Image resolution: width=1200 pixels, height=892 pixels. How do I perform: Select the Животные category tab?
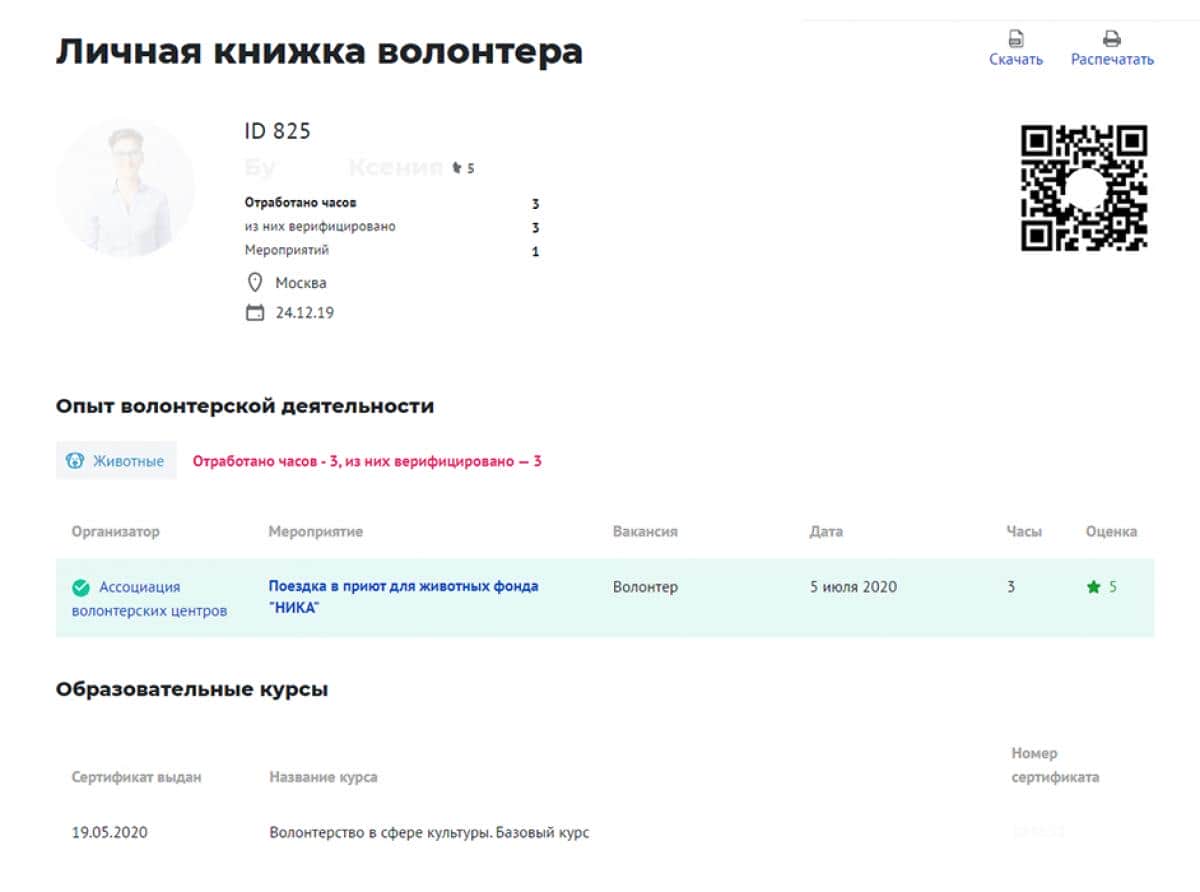tap(116, 461)
